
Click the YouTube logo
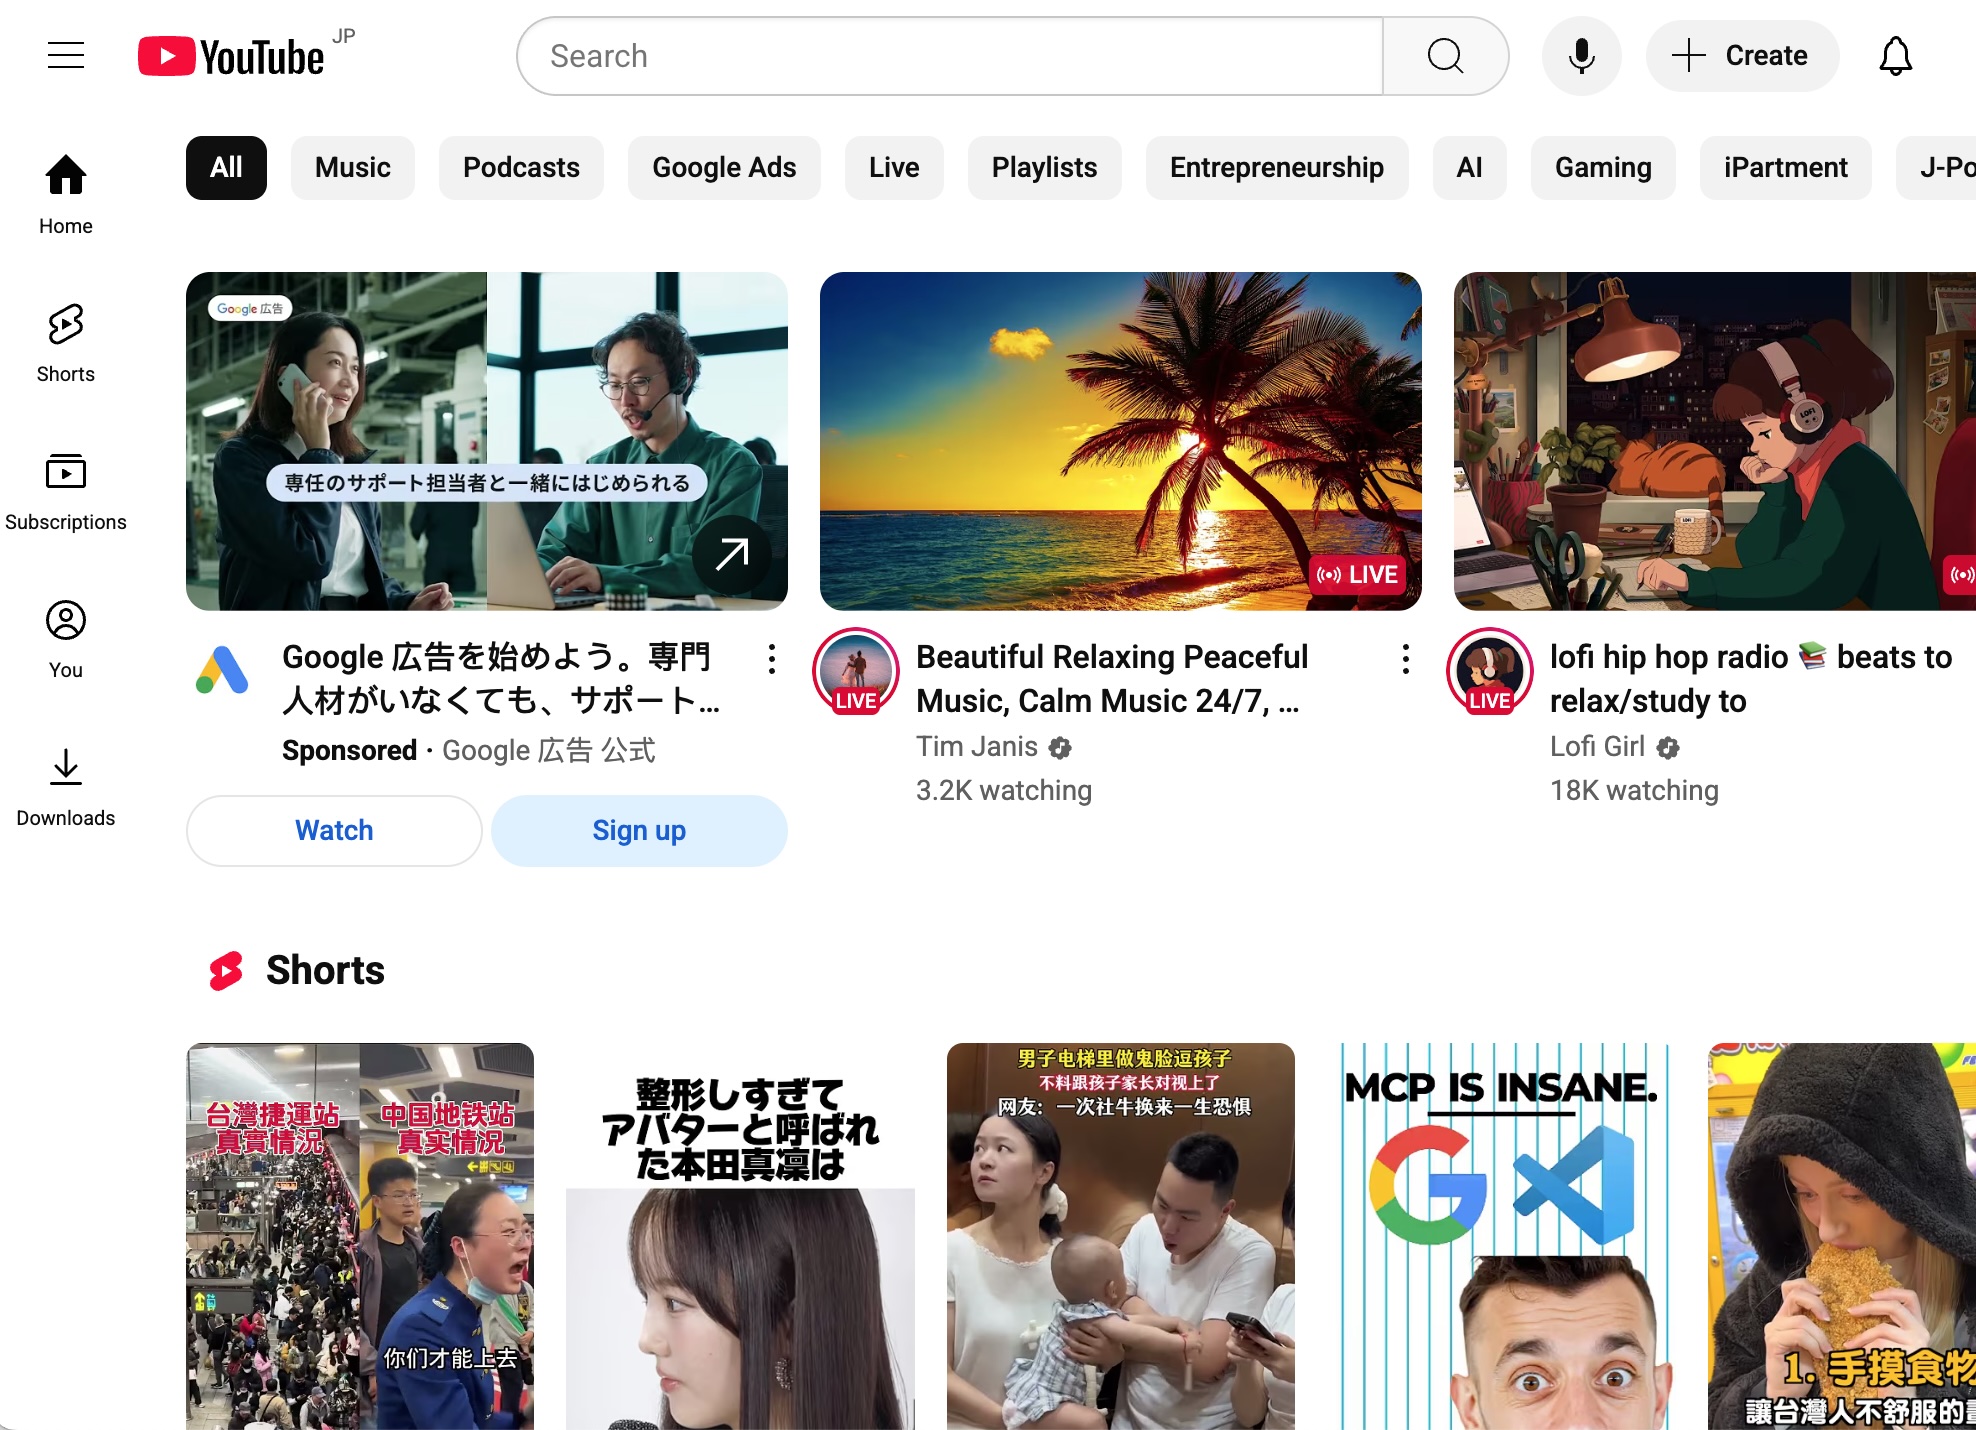[x=232, y=56]
